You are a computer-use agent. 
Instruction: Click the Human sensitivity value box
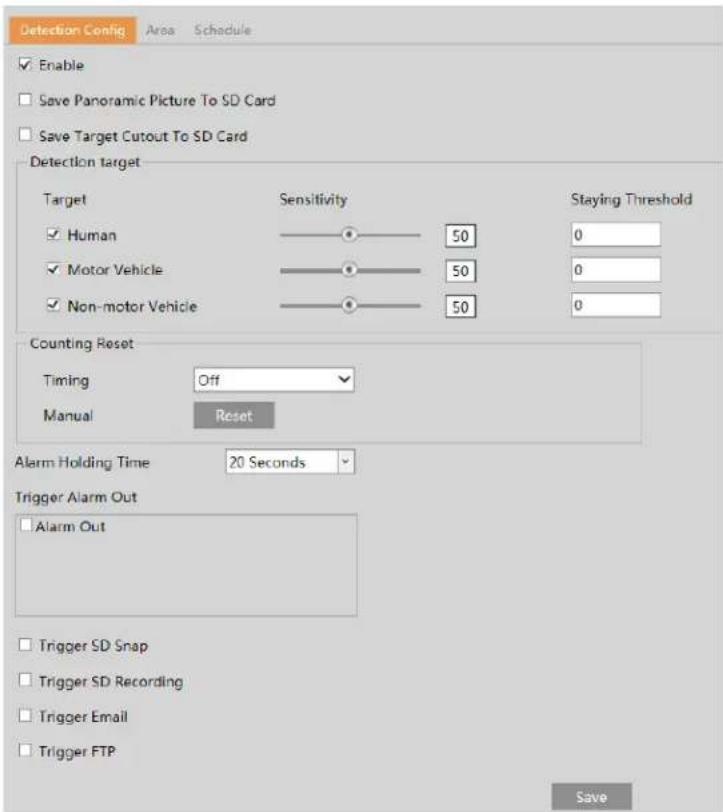(x=460, y=236)
